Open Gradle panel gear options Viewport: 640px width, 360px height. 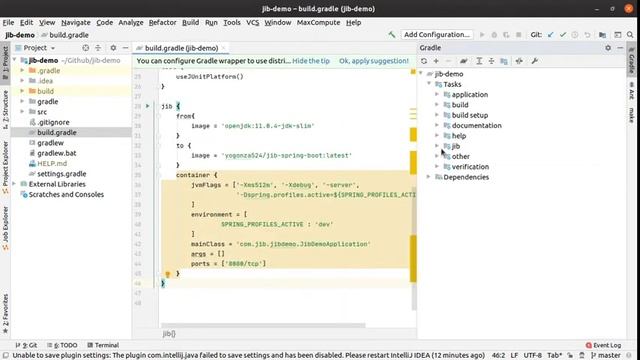tap(608, 48)
